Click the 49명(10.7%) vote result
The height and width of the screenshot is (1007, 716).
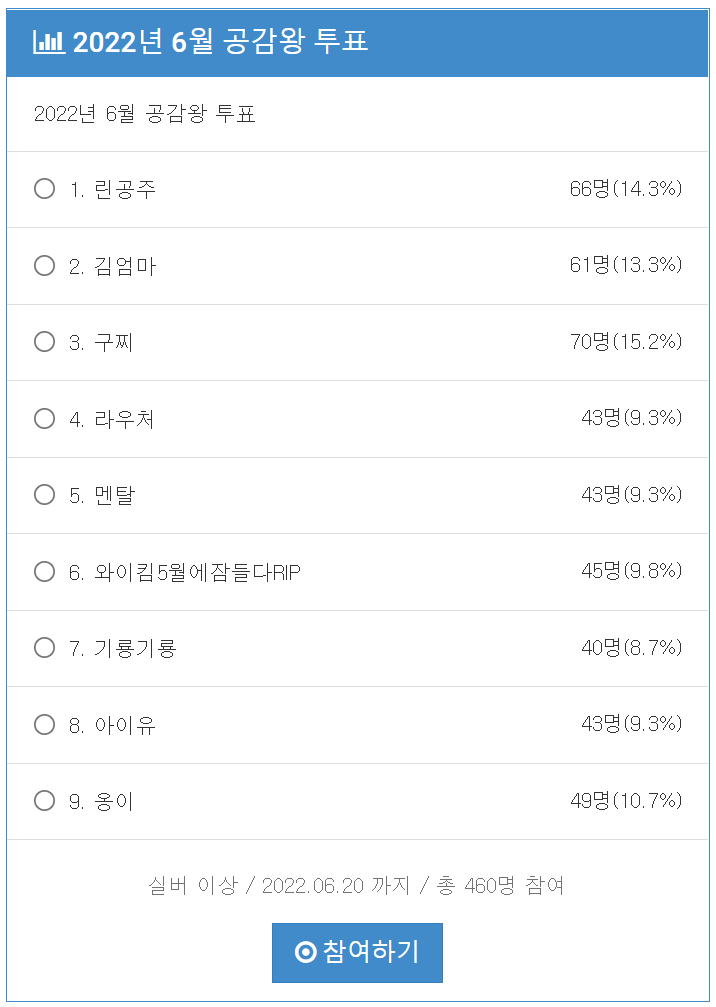tap(626, 800)
